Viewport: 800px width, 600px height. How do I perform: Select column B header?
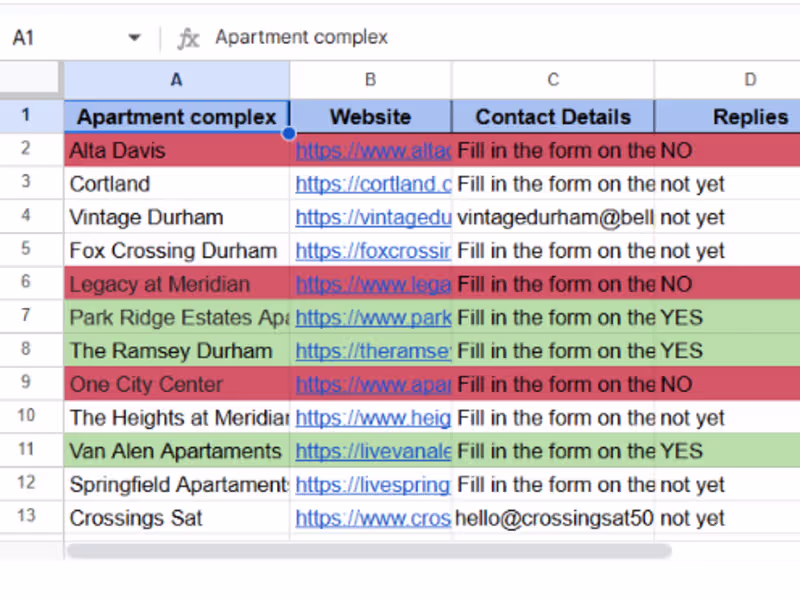pos(370,80)
